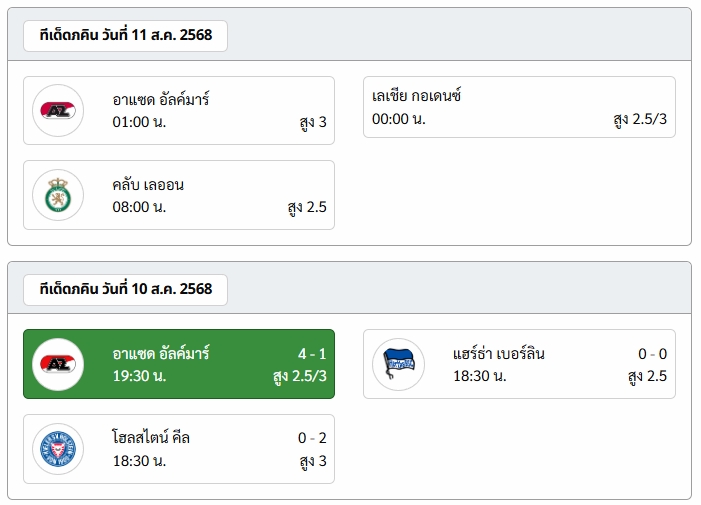
Task: Open ทีเด็ดภคิน วันที่ 11 ส.ค. 2568 header
Action: 126,35
